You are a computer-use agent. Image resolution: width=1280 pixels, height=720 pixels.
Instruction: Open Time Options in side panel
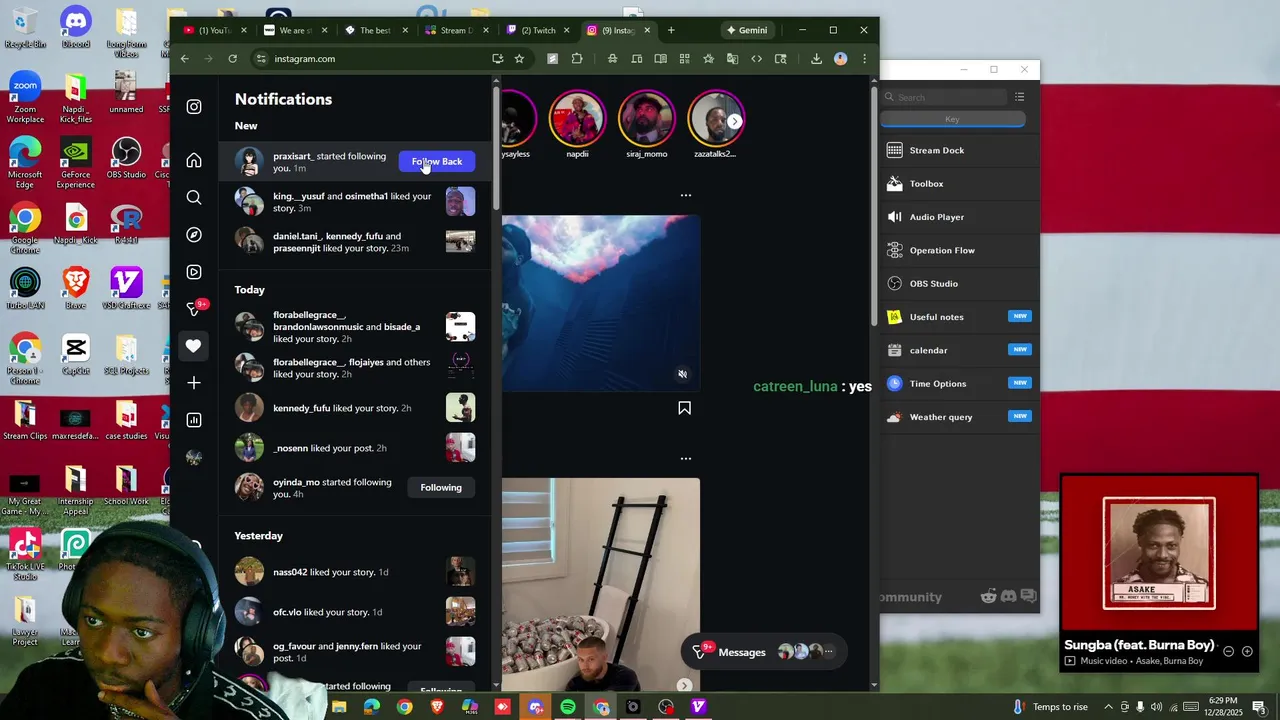click(x=958, y=384)
